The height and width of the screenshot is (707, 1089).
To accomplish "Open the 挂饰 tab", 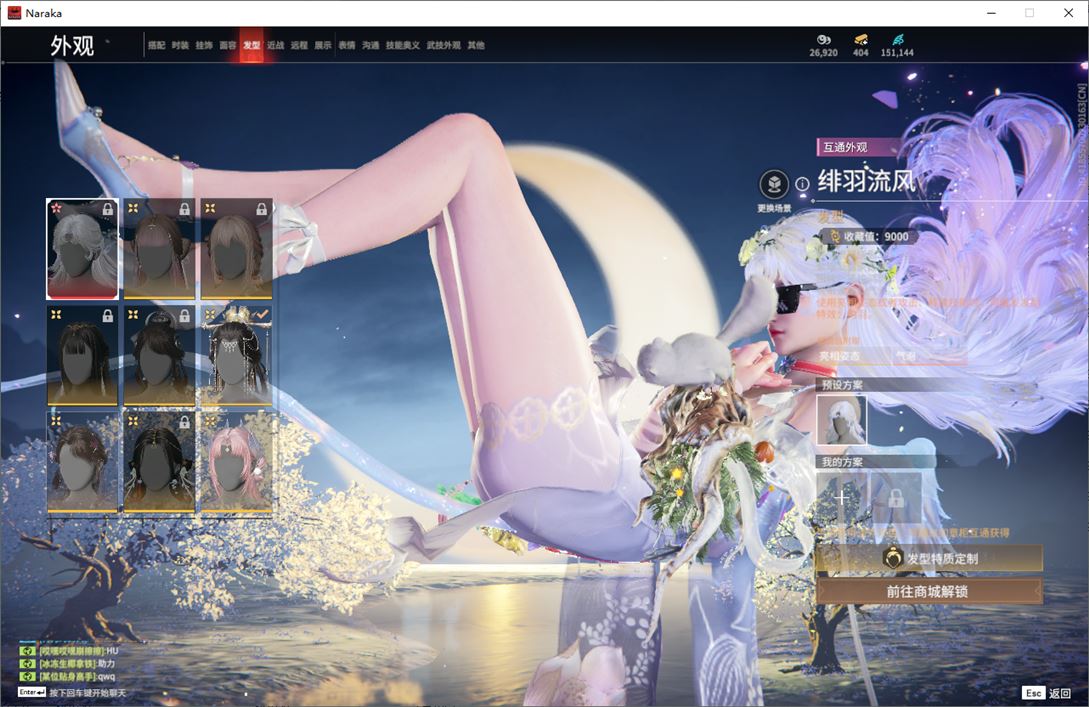I will [204, 45].
